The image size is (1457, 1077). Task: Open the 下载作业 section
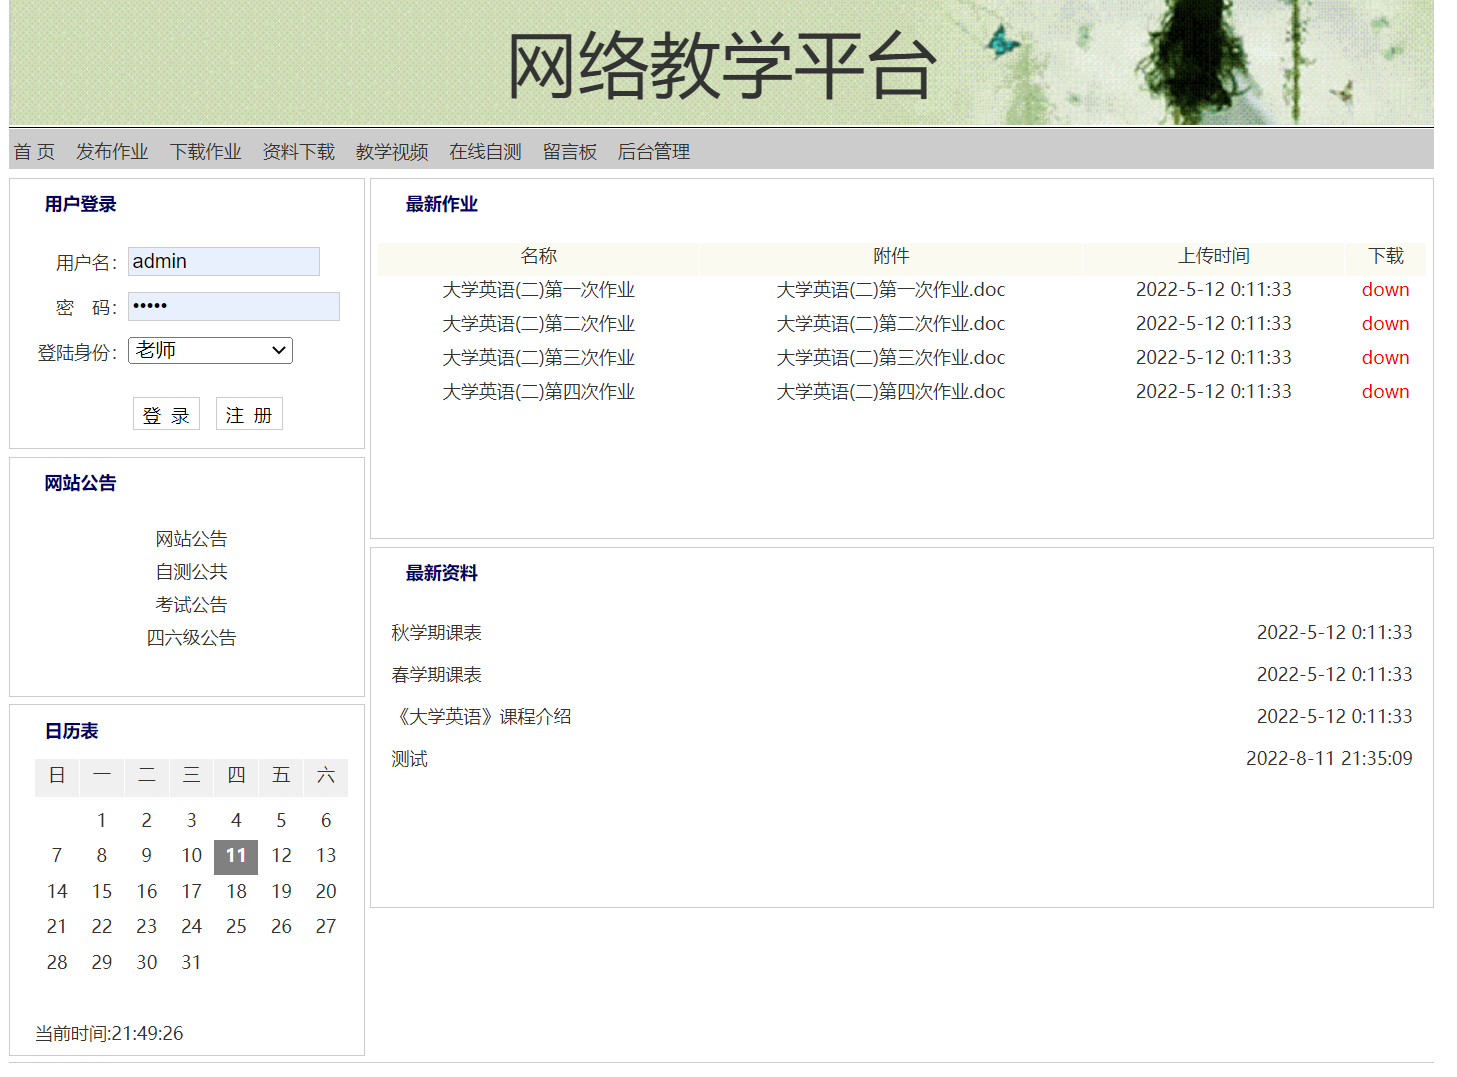[205, 151]
